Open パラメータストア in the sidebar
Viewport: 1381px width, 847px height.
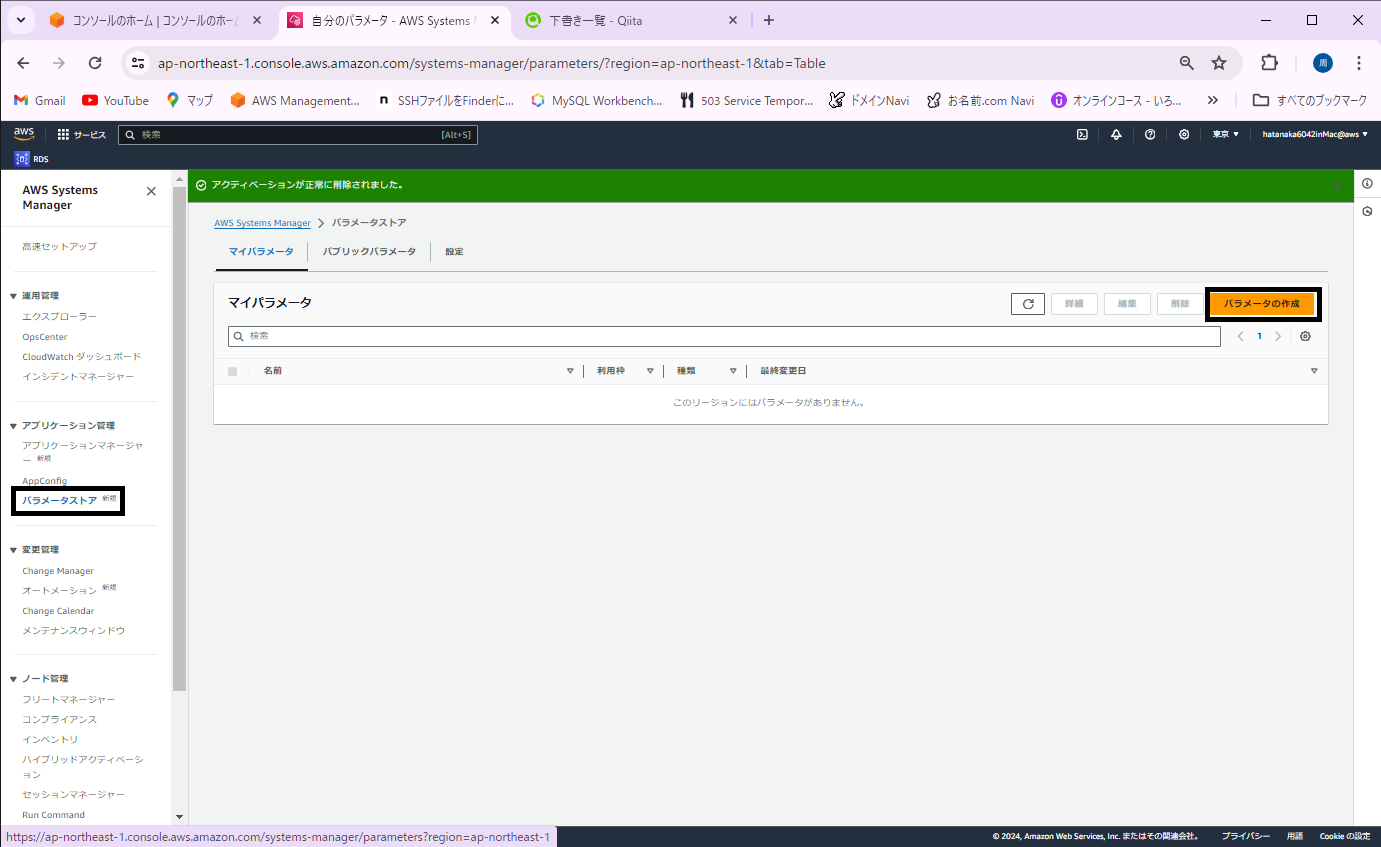click(x=60, y=500)
